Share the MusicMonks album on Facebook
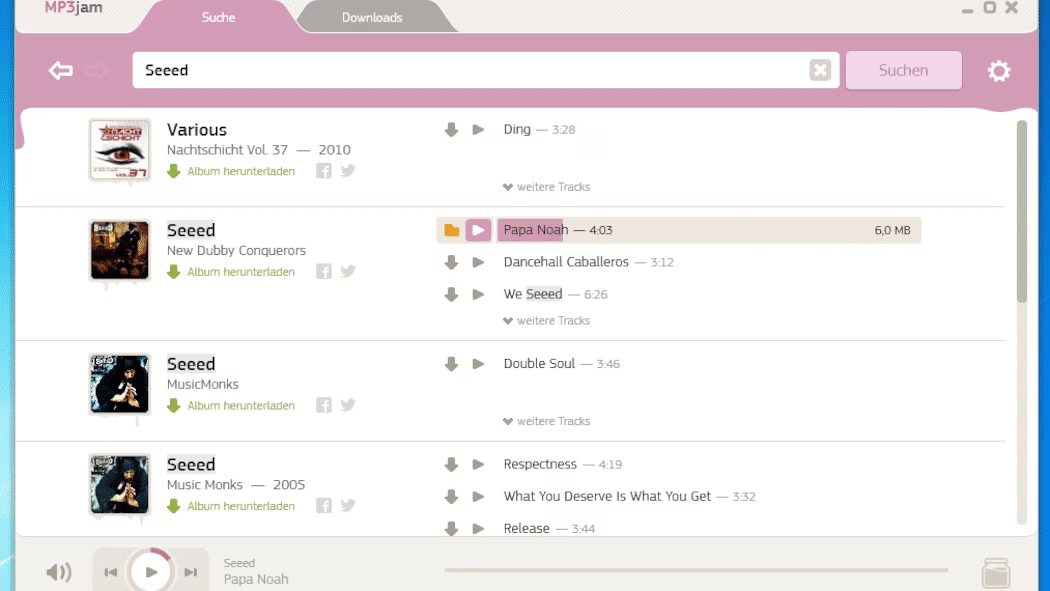The image size is (1050, 591). pos(324,405)
